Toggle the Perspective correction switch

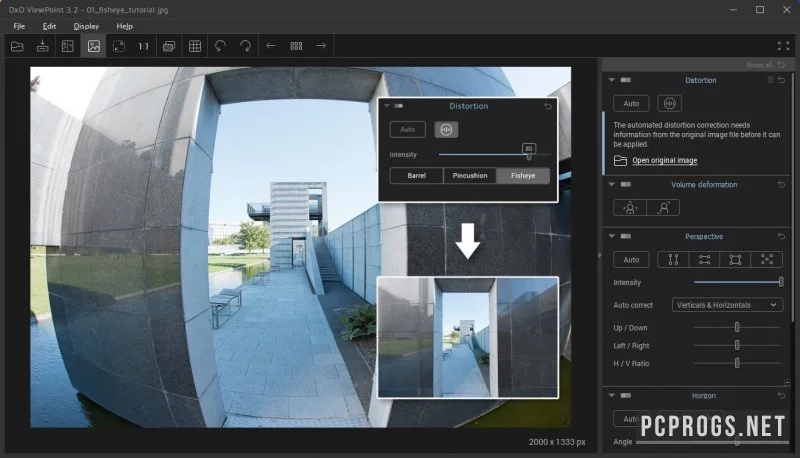(x=626, y=236)
